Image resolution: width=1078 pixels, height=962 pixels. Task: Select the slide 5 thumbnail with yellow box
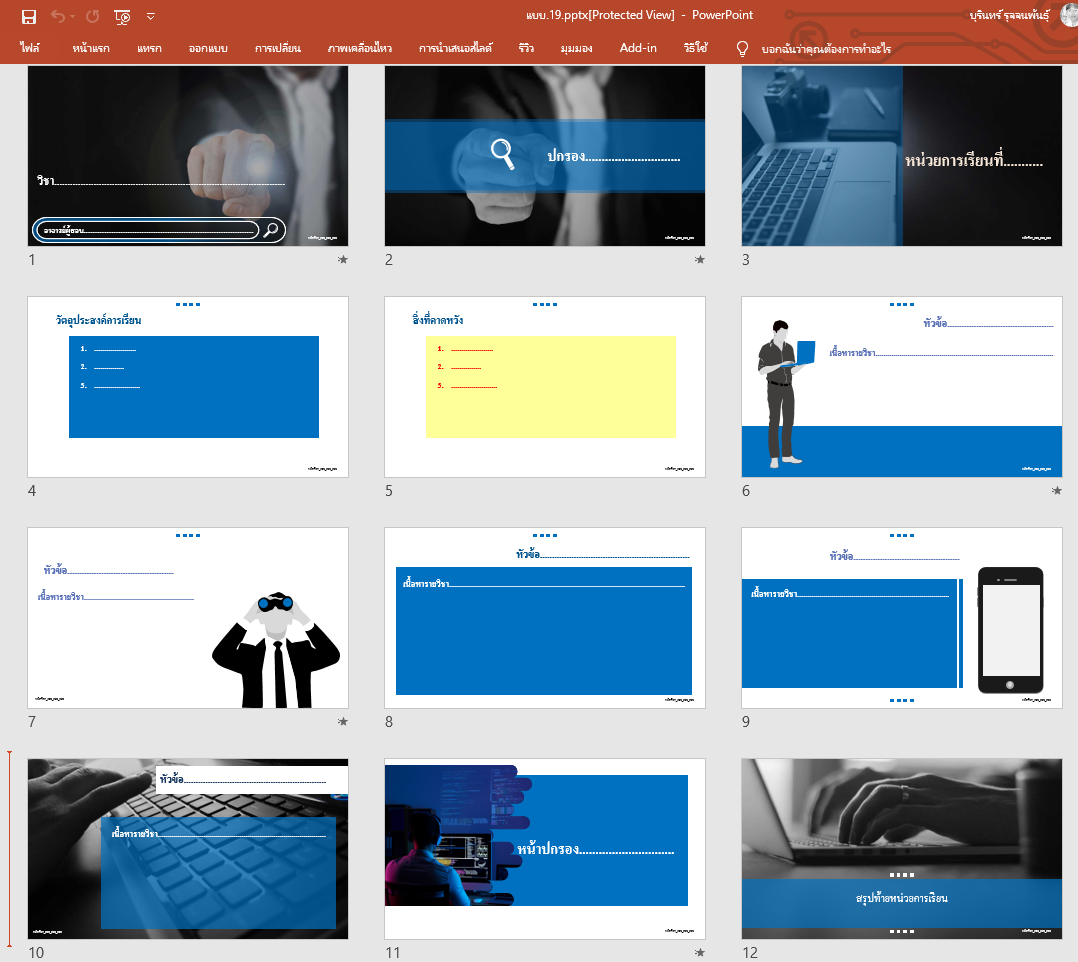pyautogui.click(x=545, y=387)
